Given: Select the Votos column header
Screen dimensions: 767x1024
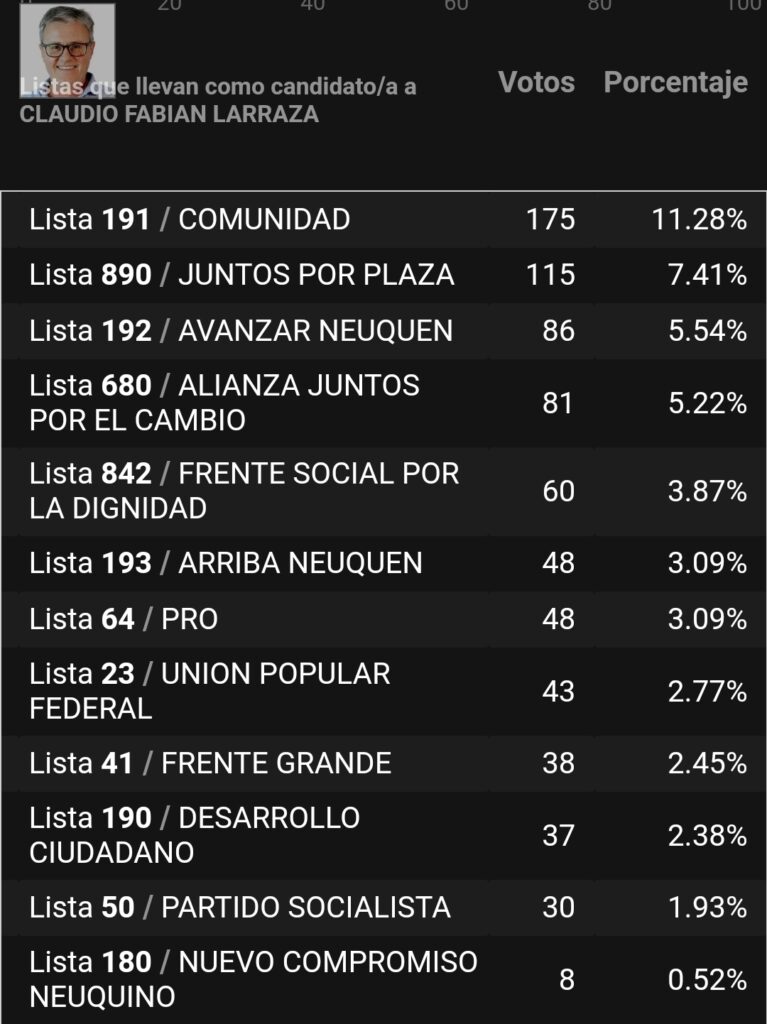Looking at the screenshot, I should pyautogui.click(x=536, y=82).
